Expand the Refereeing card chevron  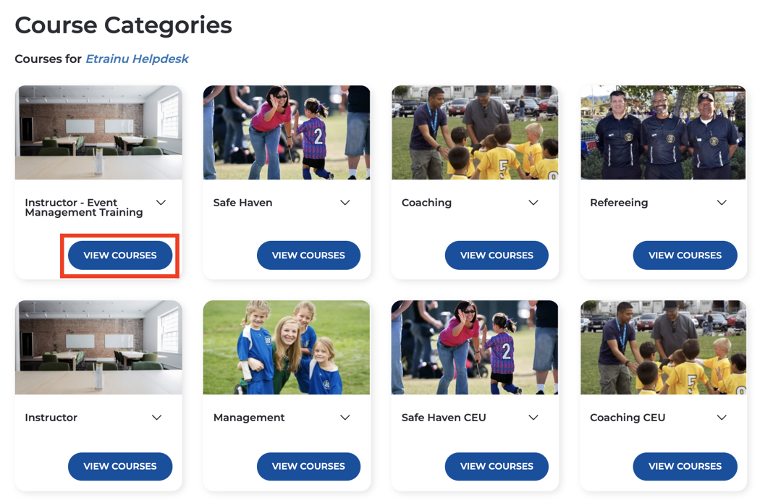pyautogui.click(x=722, y=203)
